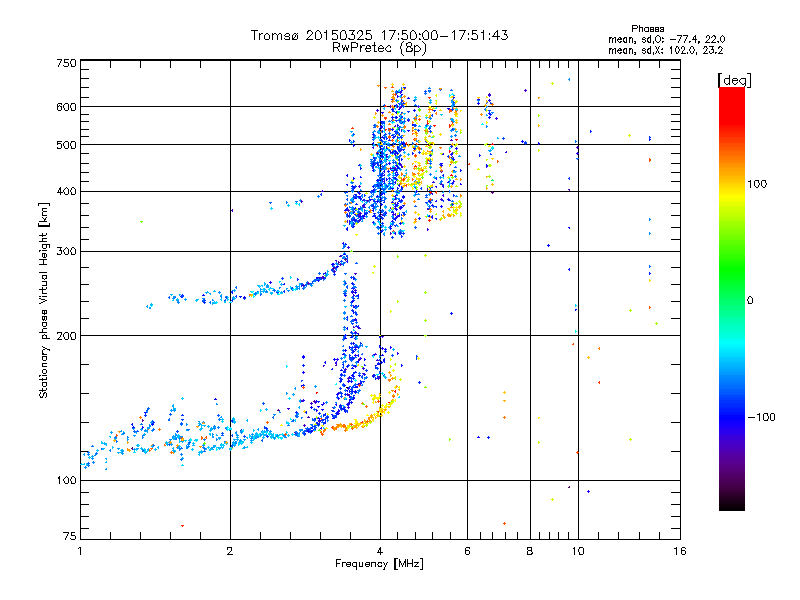Click the x-axis tick label '10'
Screen dimensions: 800x600
point(578,551)
